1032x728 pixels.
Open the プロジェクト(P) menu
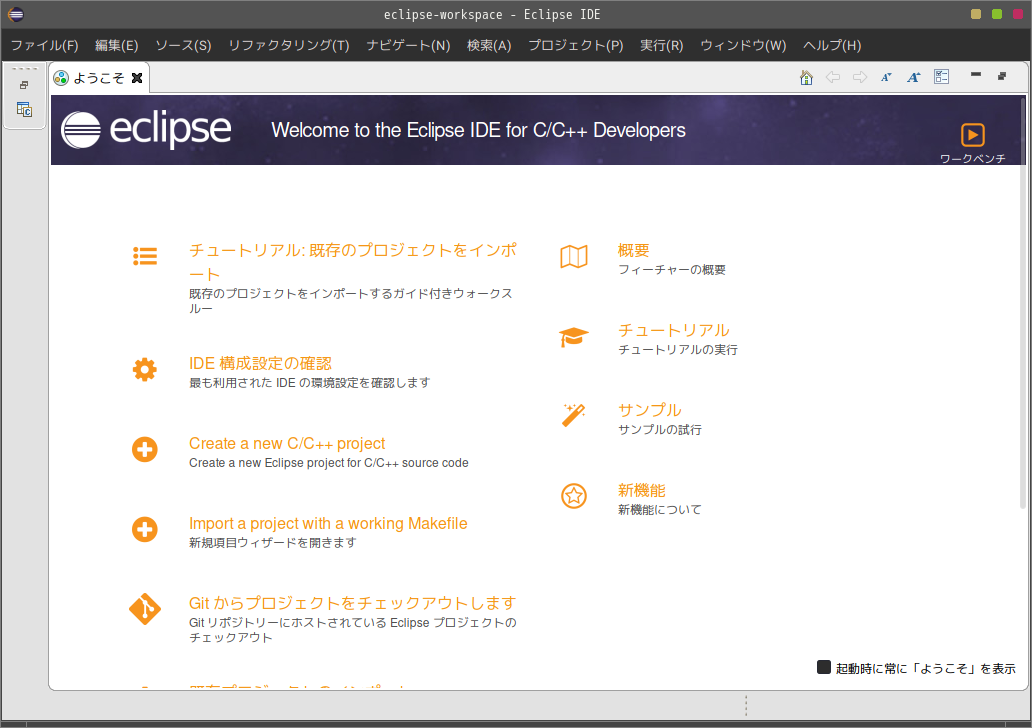(x=576, y=45)
